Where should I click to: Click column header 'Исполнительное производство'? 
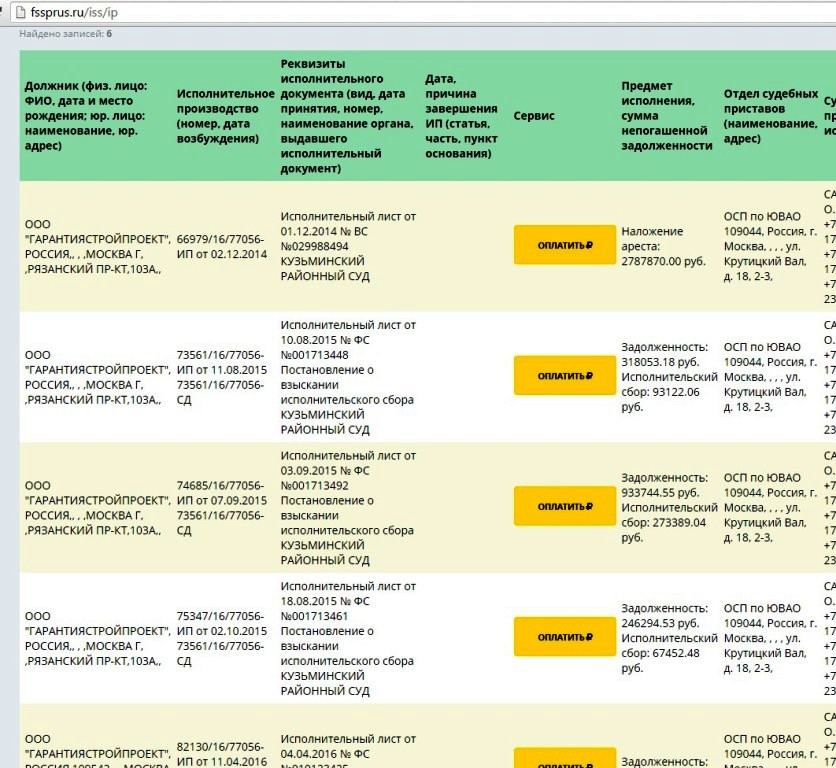coord(226,116)
